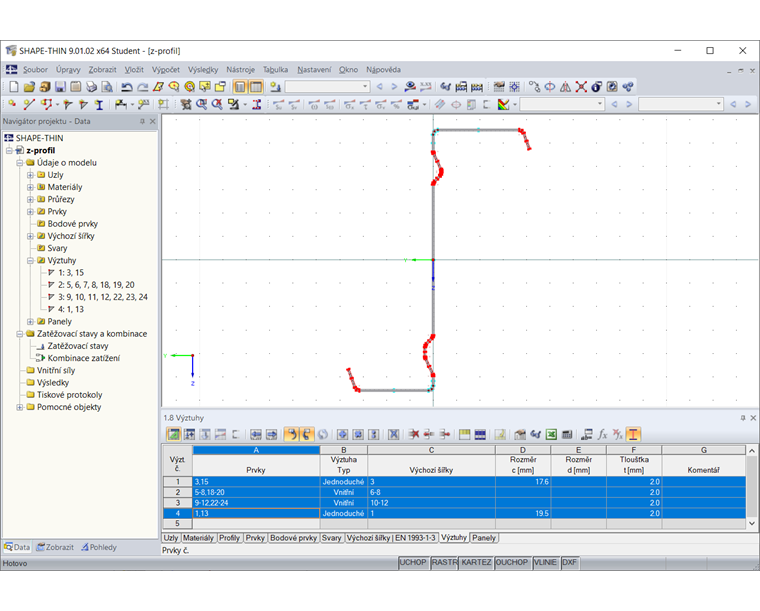Open the Zobrazit menu

[102, 70]
